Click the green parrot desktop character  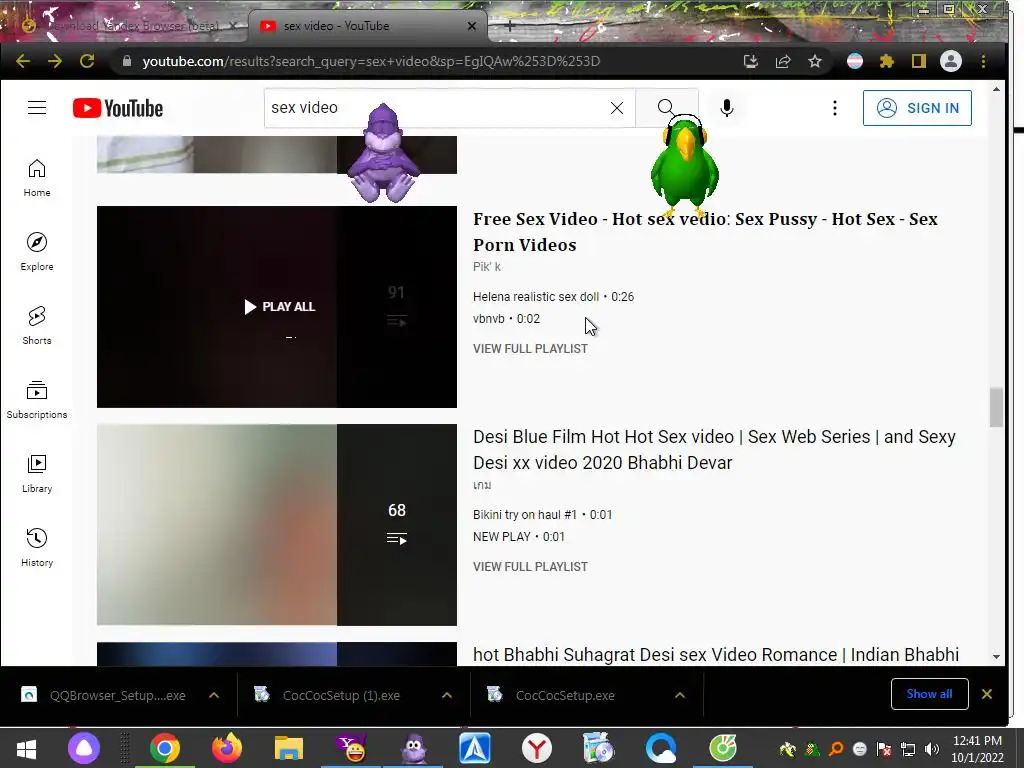[684, 167]
